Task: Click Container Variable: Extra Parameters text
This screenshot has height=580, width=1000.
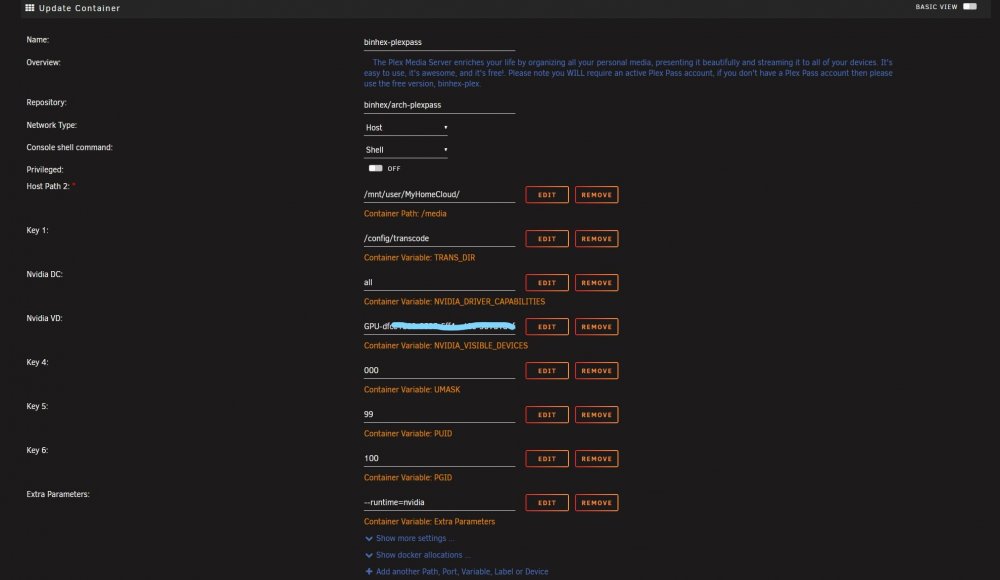Action: 429,522
